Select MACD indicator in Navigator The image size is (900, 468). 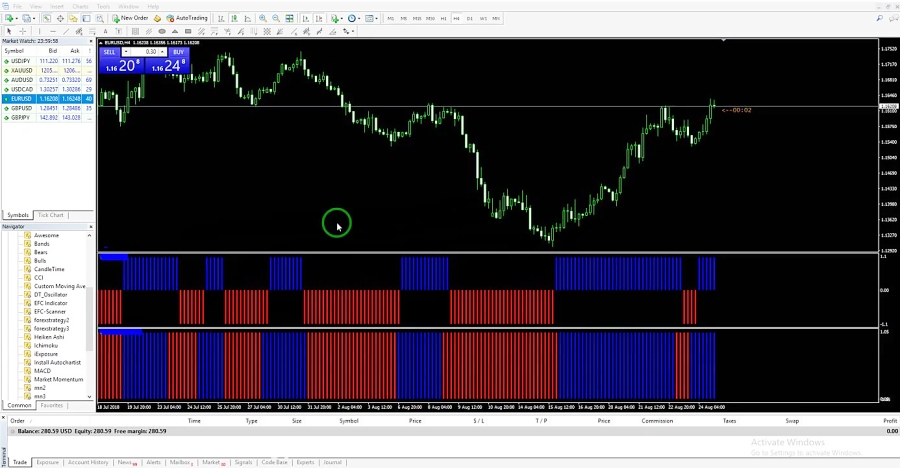(x=42, y=371)
